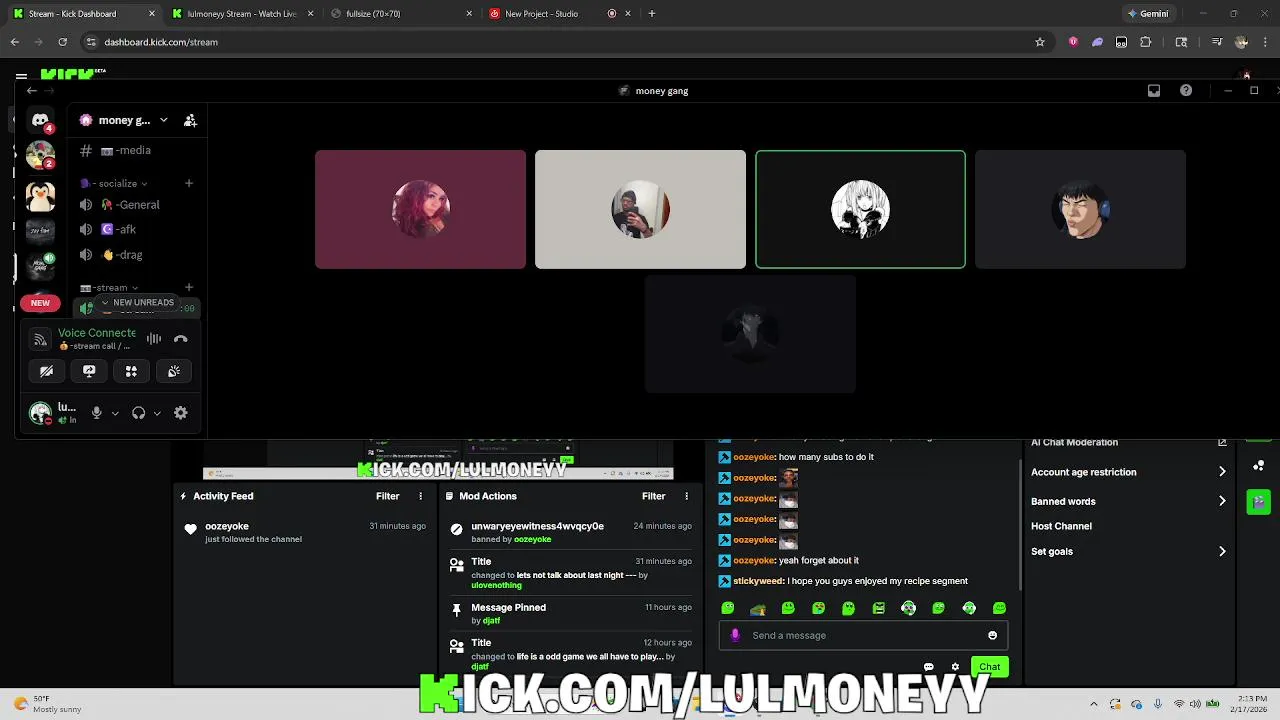The width and height of the screenshot is (1280, 720).
Task: Open voice connection details signal icon
Action: [x=40, y=339]
